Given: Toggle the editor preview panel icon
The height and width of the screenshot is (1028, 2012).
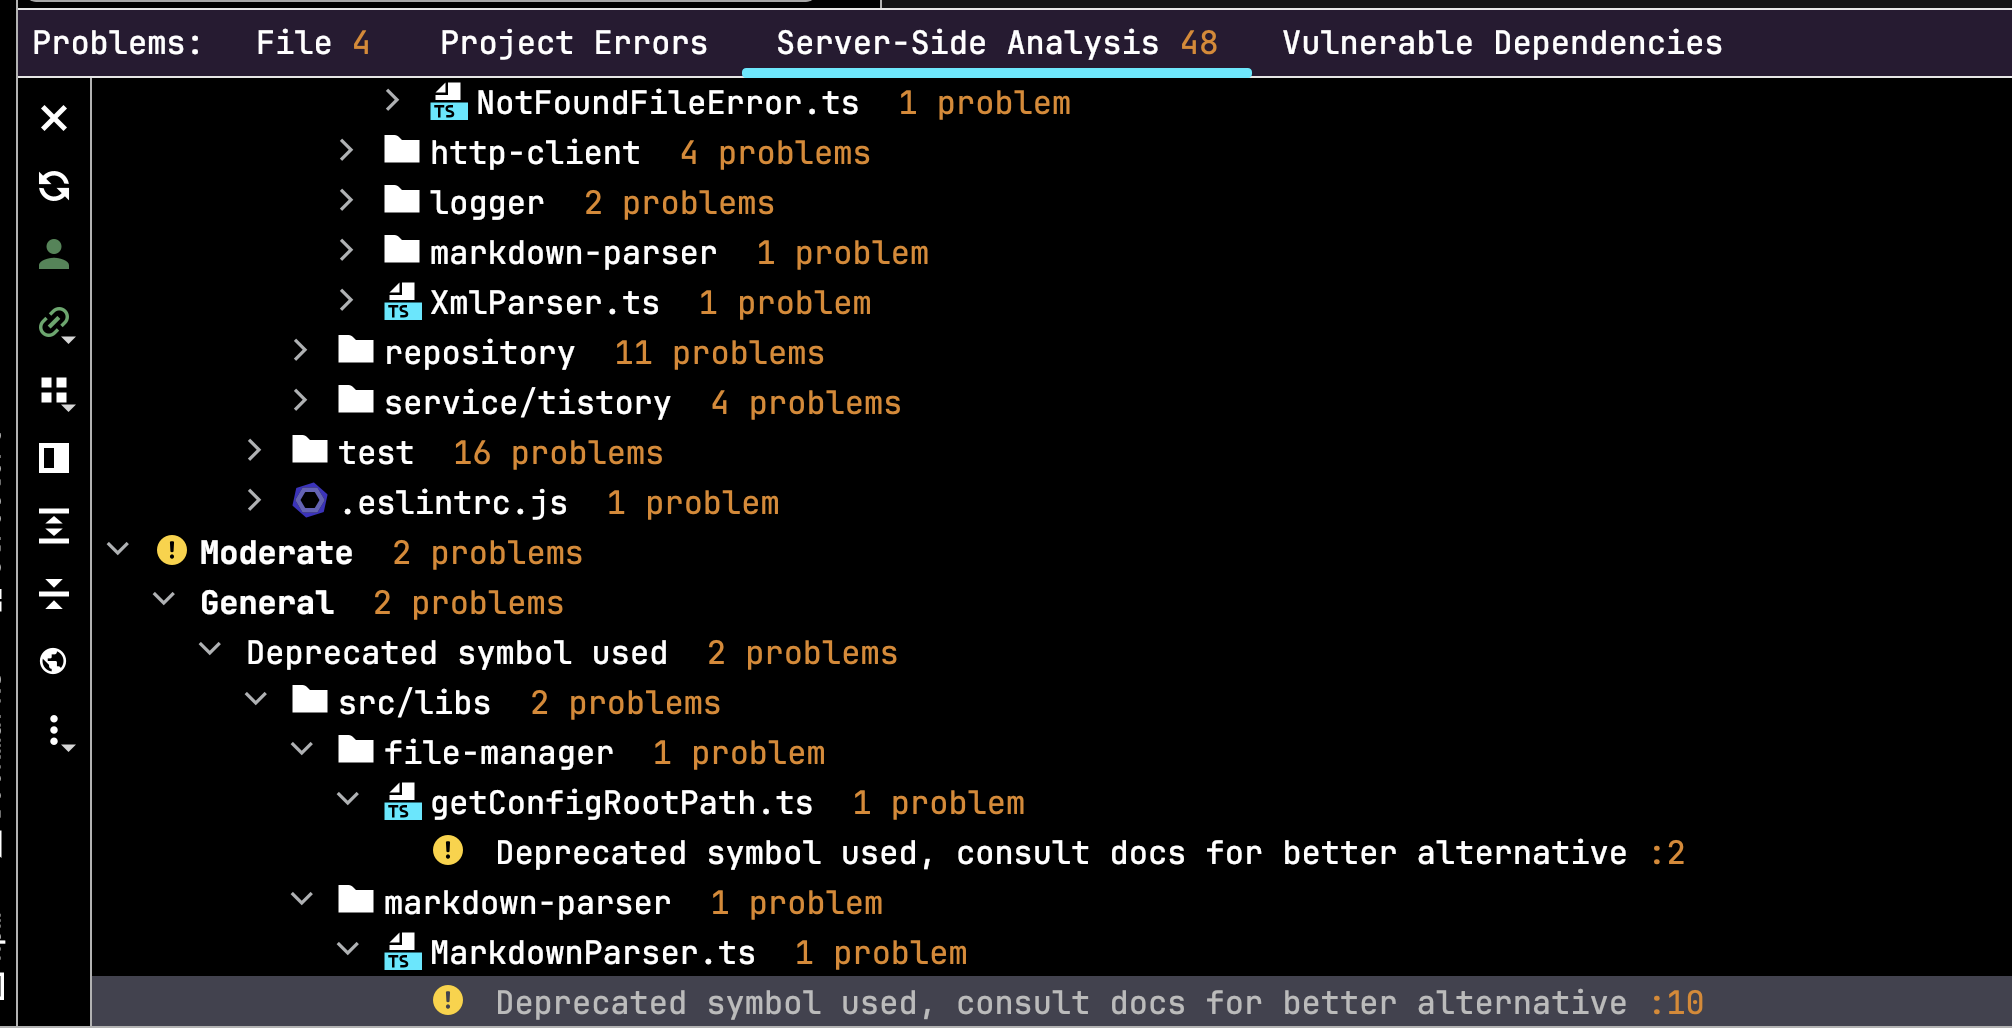Looking at the screenshot, I should pos(54,458).
